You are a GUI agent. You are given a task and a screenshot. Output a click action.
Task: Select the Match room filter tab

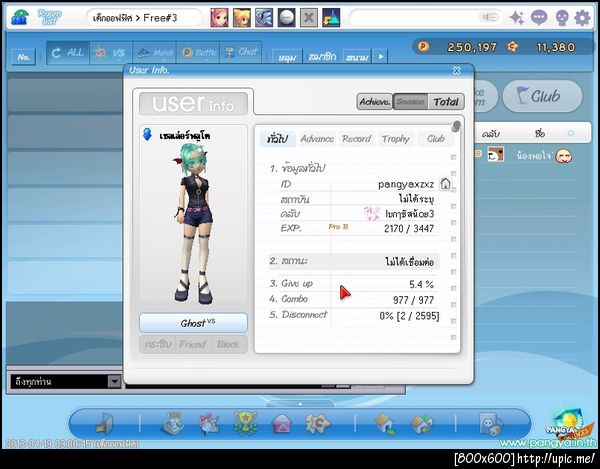tap(154, 53)
